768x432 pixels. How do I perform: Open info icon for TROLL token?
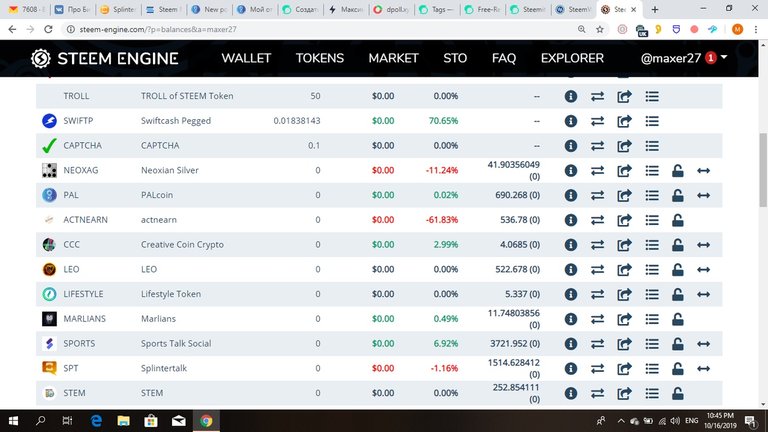(571, 96)
